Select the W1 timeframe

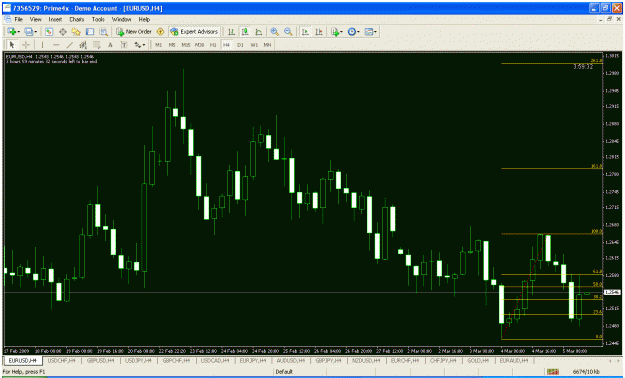tap(254, 45)
